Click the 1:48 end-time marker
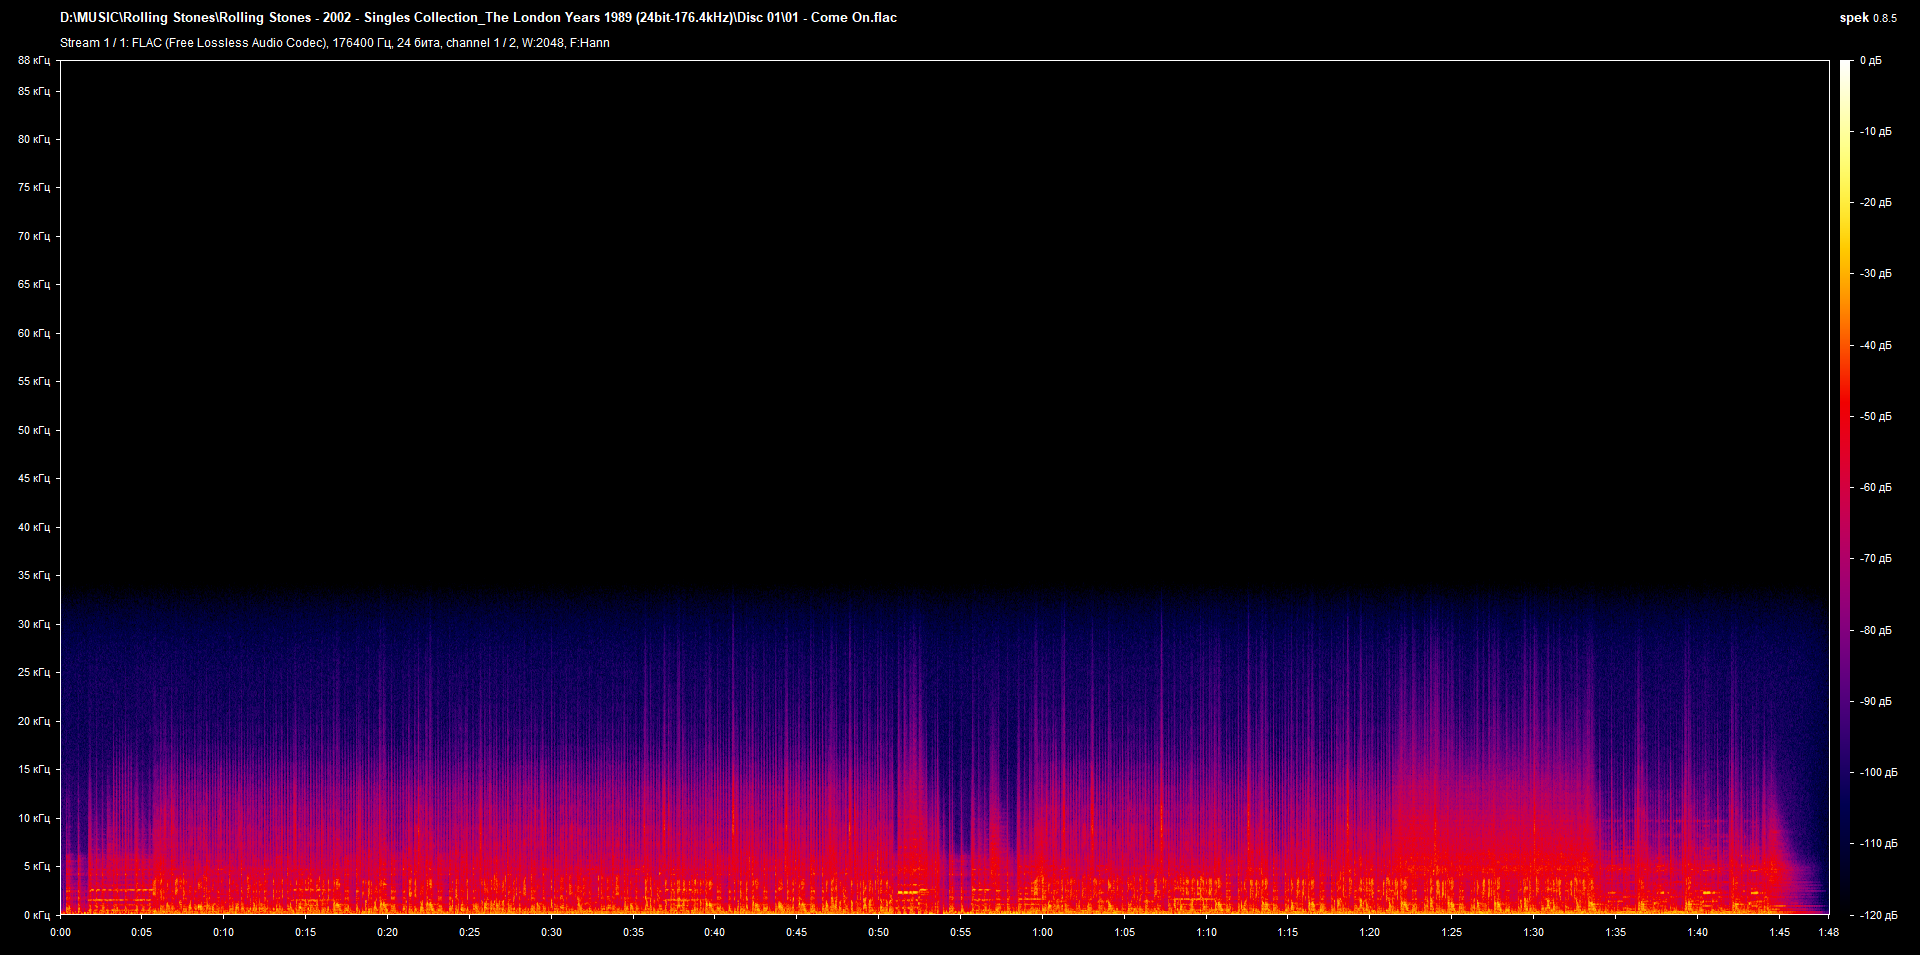The height and width of the screenshot is (955, 1920). tap(1829, 931)
